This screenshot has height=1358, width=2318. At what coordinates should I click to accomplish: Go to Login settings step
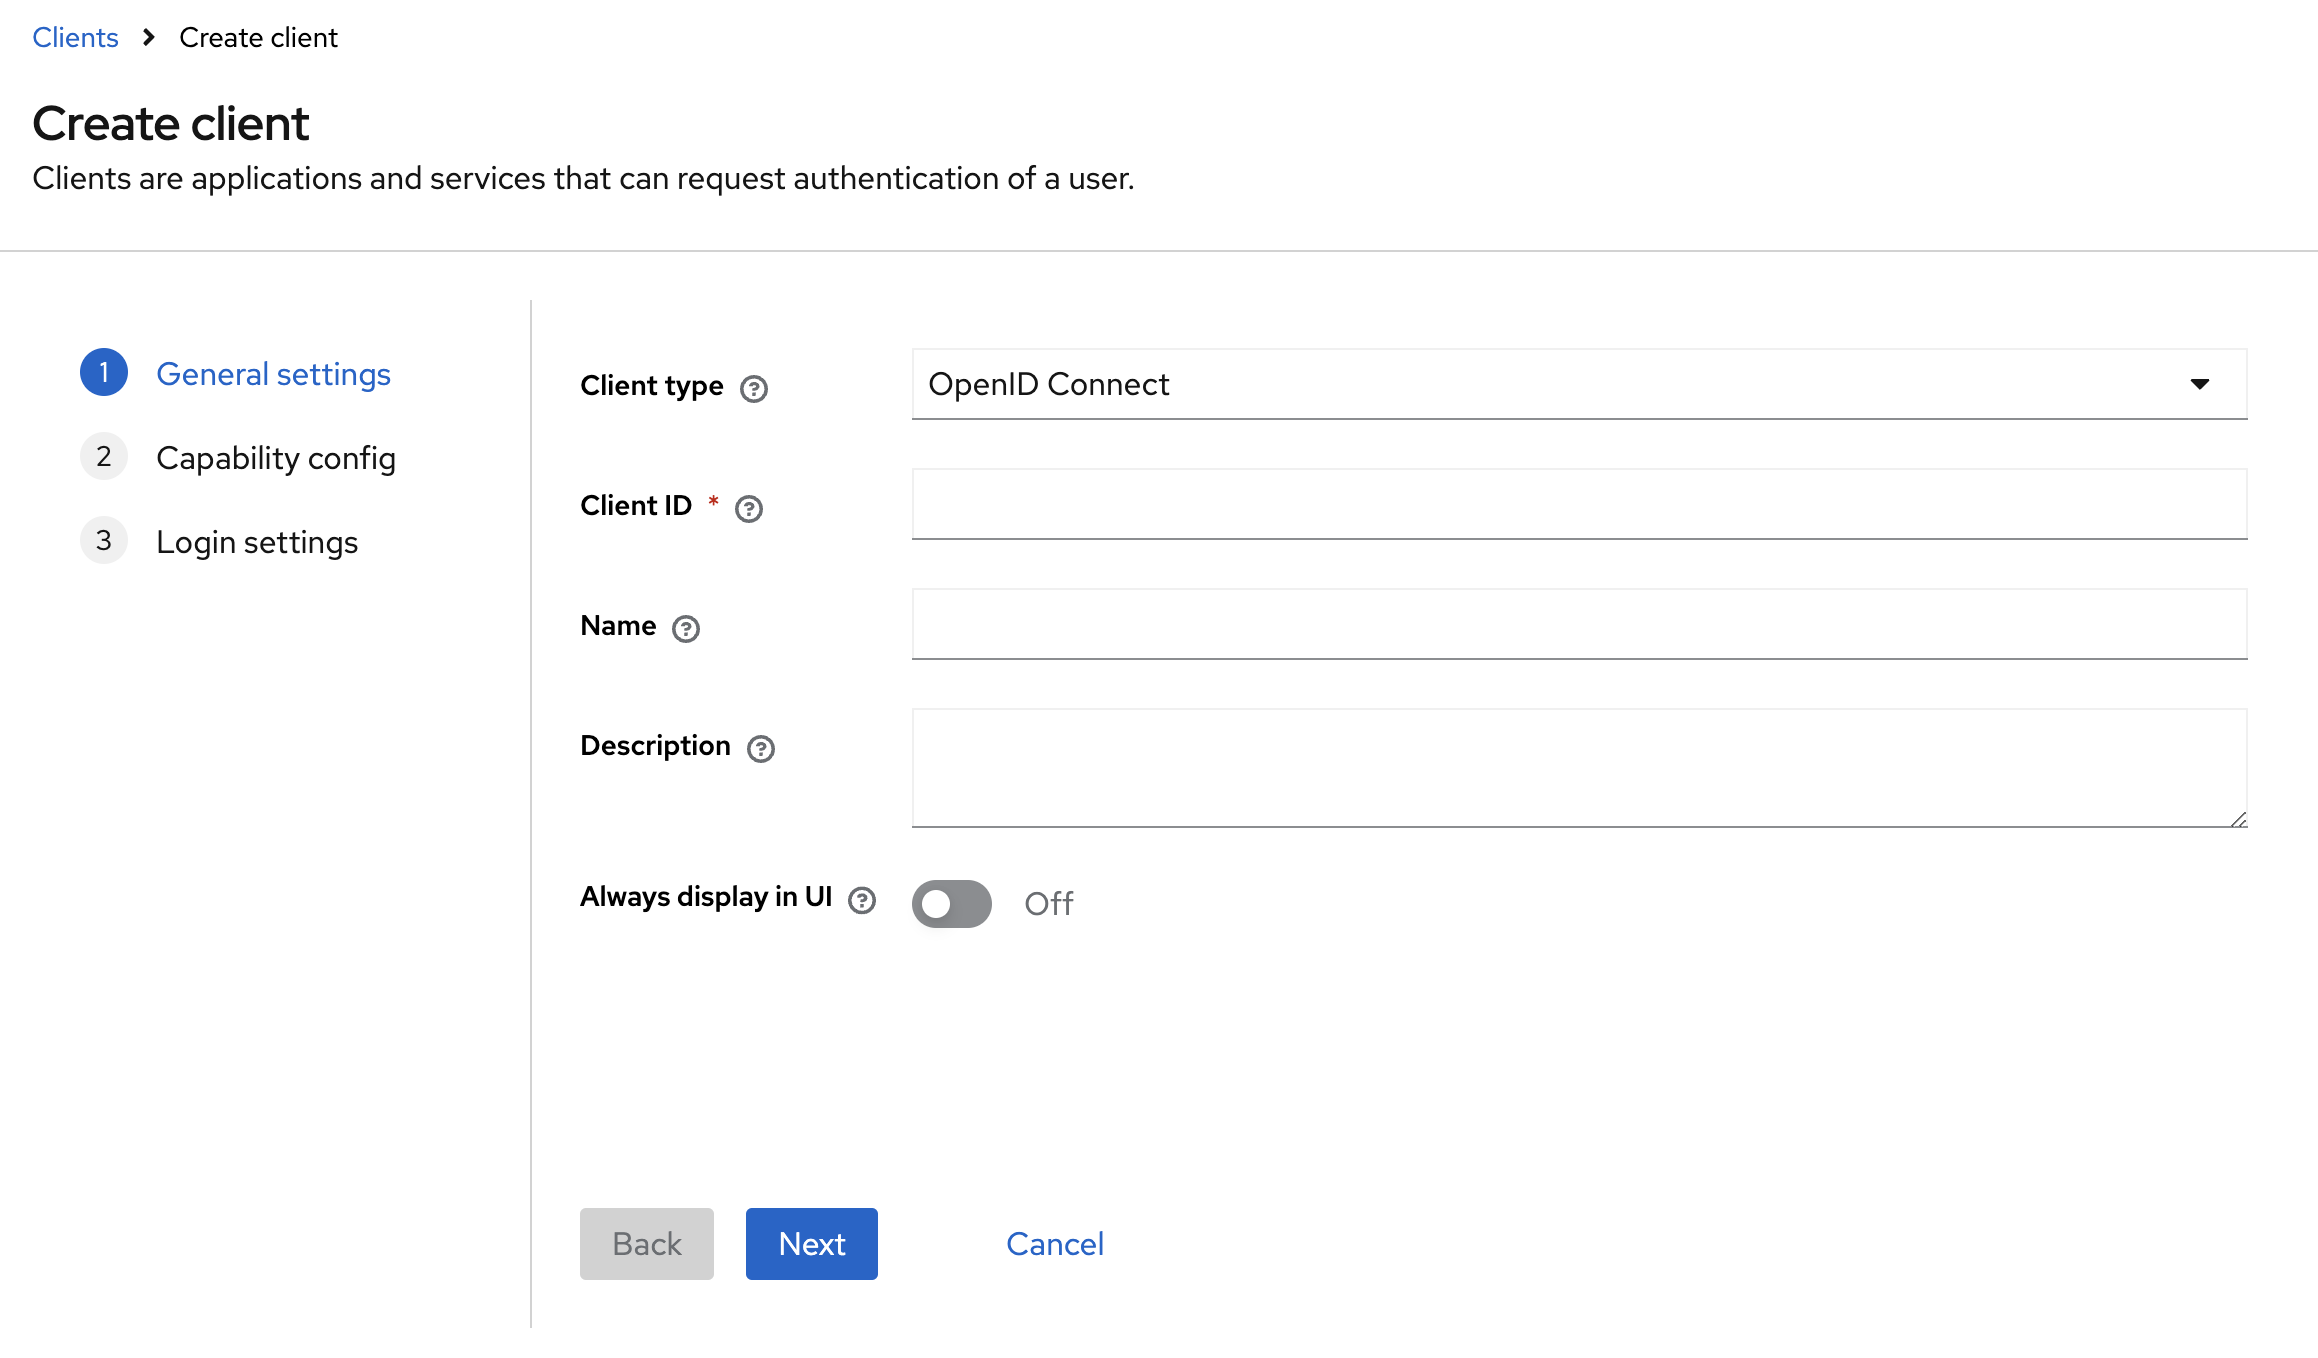tap(257, 542)
